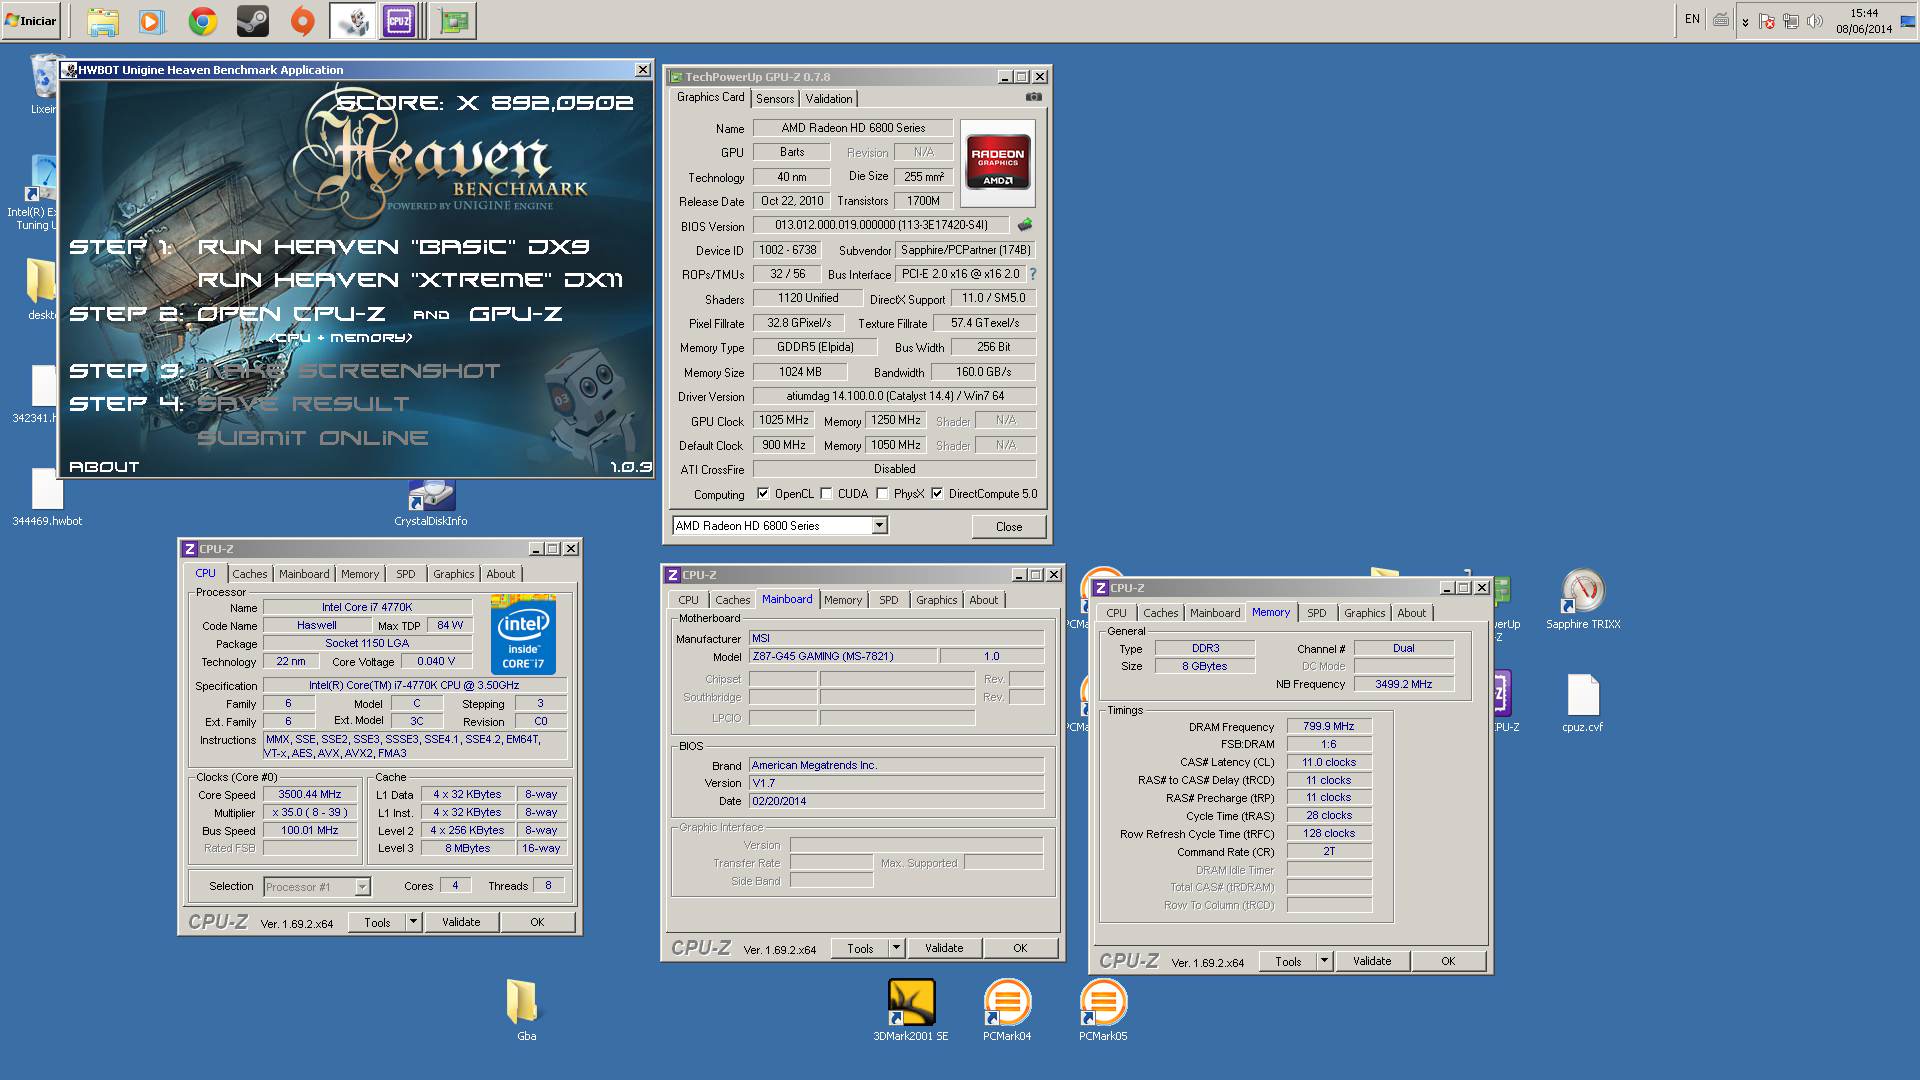Open the Tools arrow in CPU-Z Mainboard window
The height and width of the screenshot is (1080, 1920).
click(x=896, y=948)
